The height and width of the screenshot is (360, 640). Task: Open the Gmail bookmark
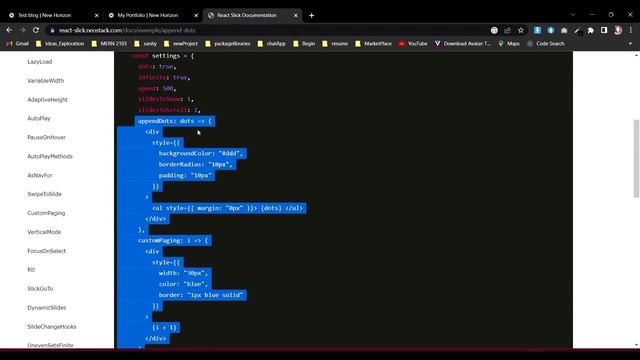(x=18, y=44)
